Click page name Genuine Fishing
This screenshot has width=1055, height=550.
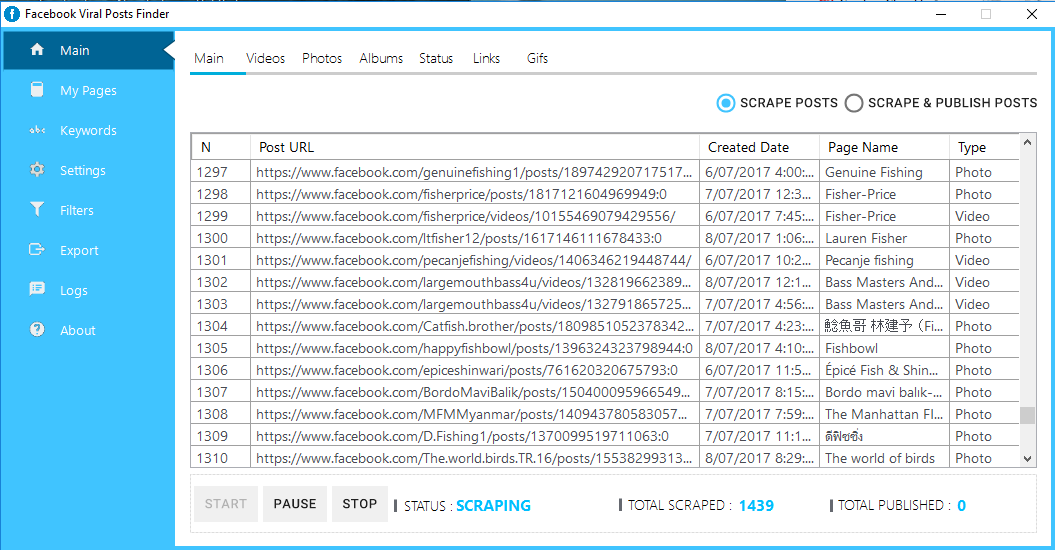(x=873, y=172)
